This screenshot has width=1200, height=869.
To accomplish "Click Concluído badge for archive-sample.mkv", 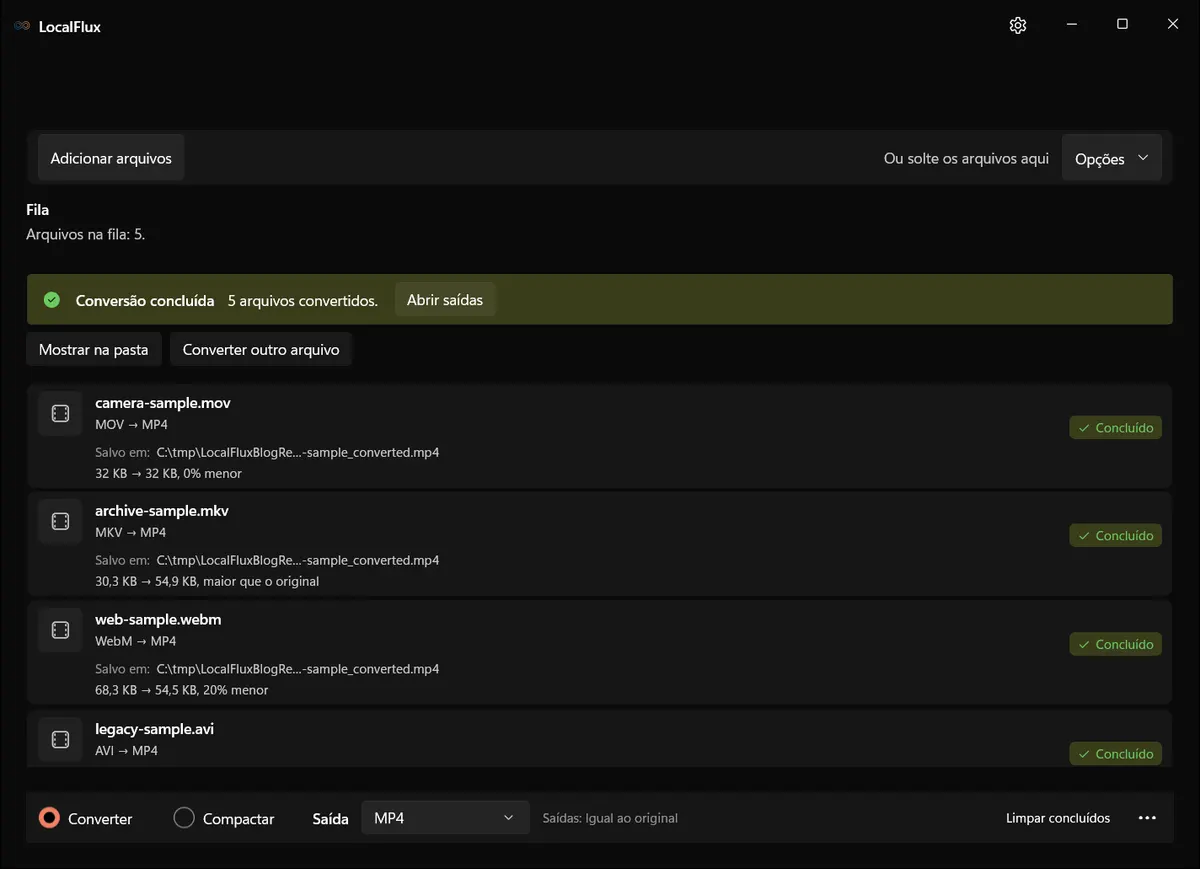I will coord(1116,535).
